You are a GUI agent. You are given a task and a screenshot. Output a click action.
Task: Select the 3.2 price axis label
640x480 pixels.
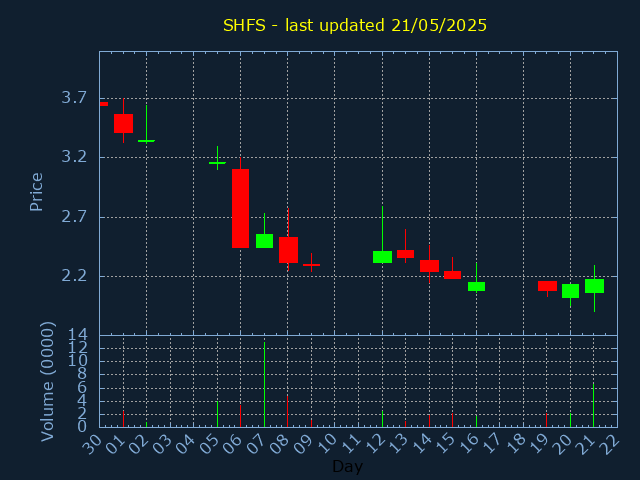[x=74, y=157]
